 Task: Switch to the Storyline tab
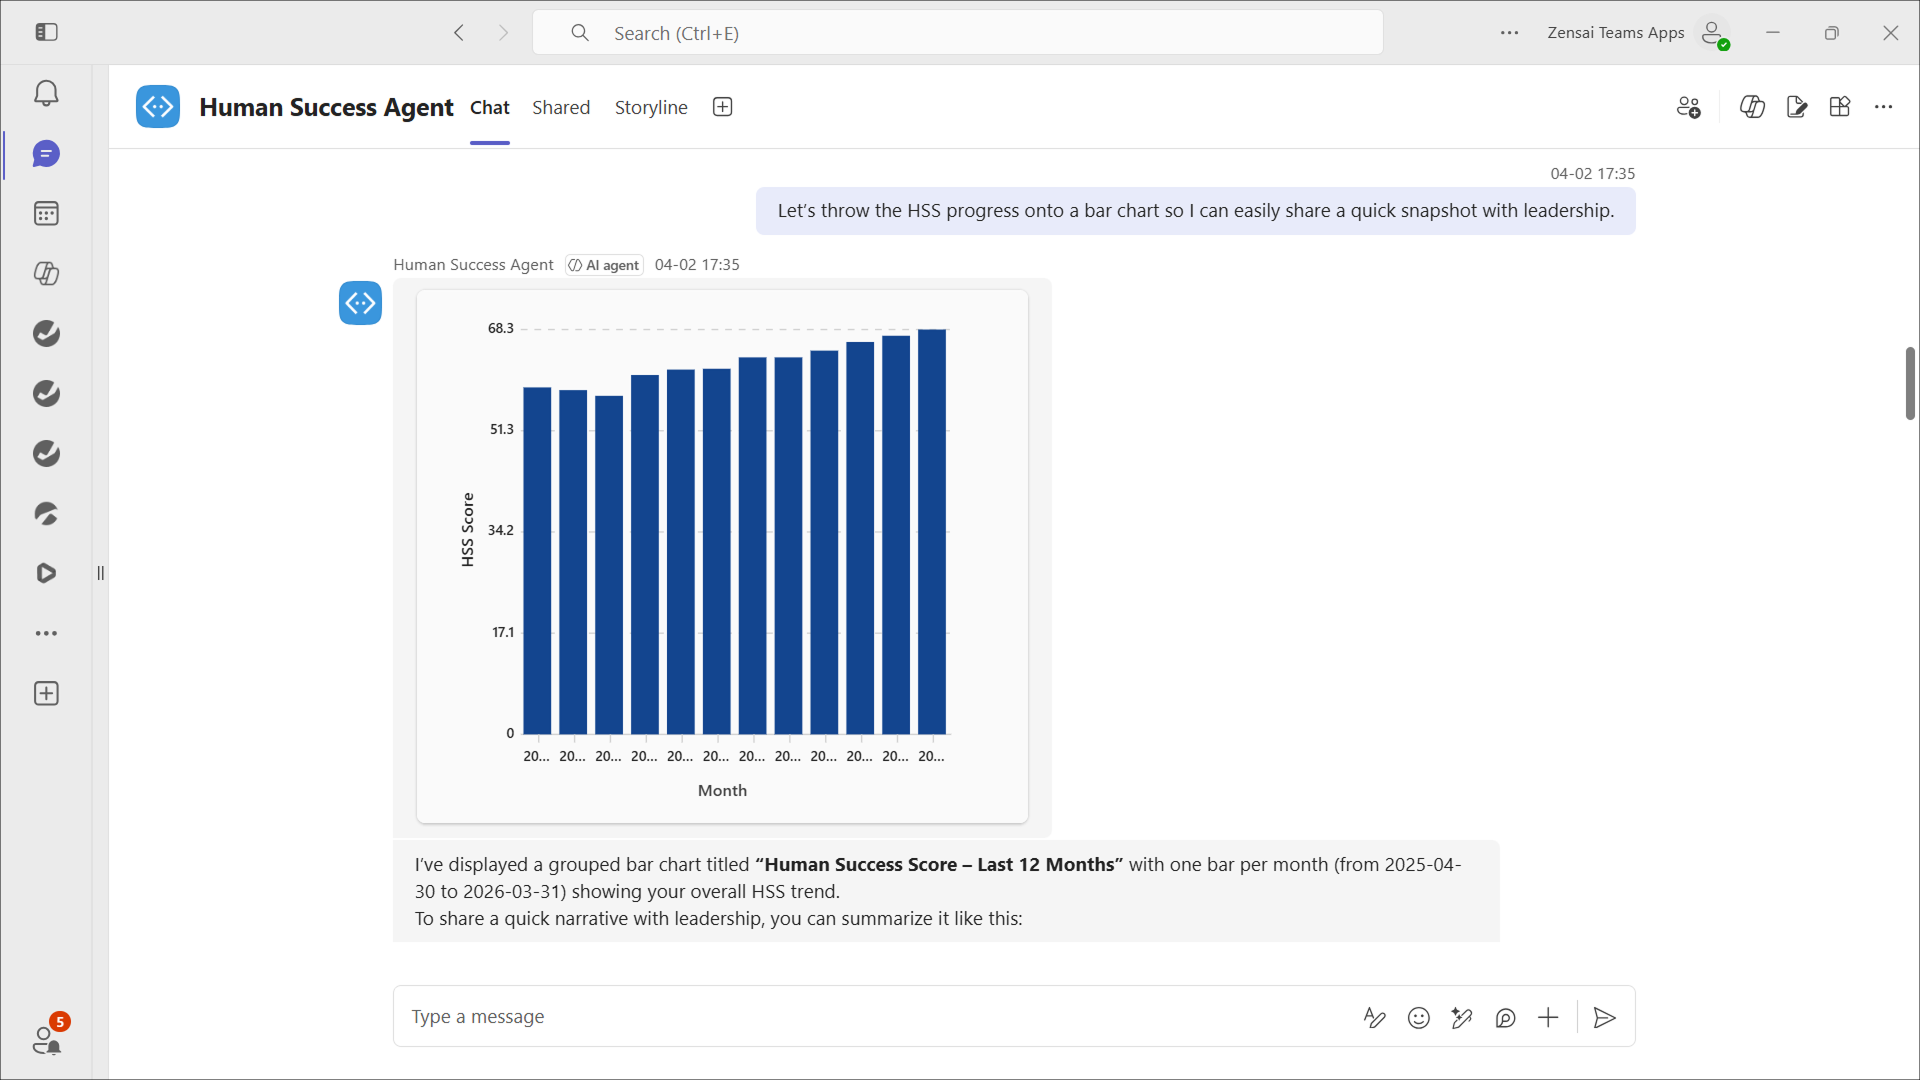650,107
